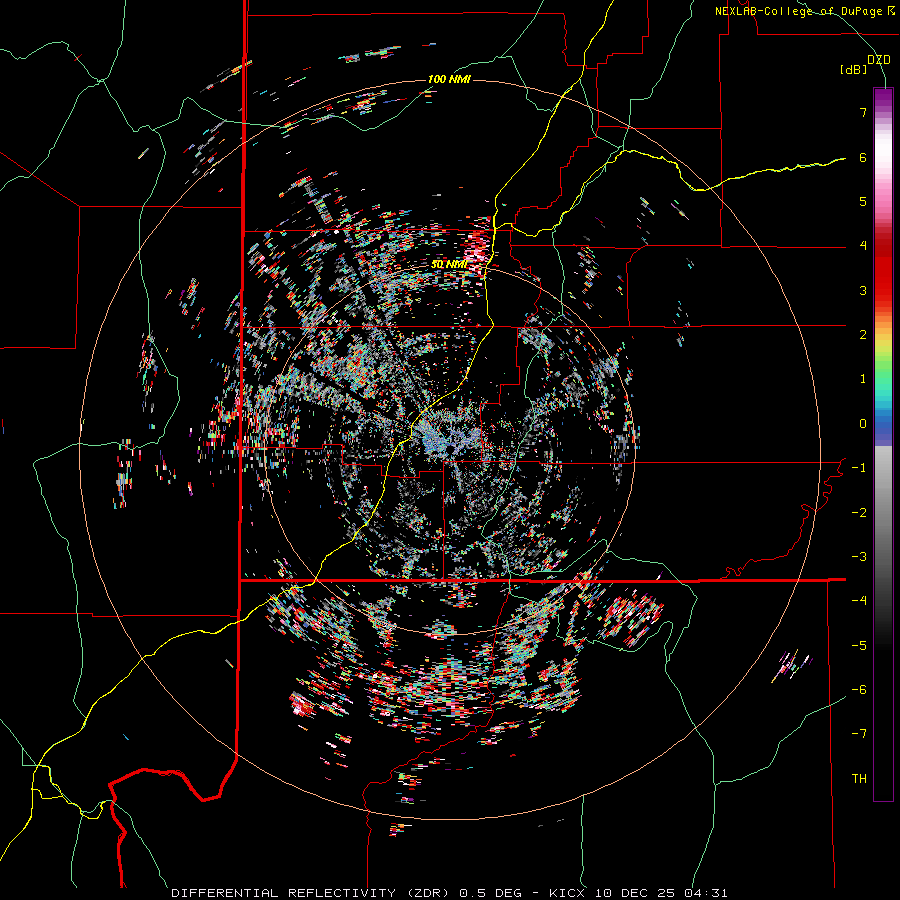Select the -7 value on color scale
900x900 pixels.
click(859, 734)
